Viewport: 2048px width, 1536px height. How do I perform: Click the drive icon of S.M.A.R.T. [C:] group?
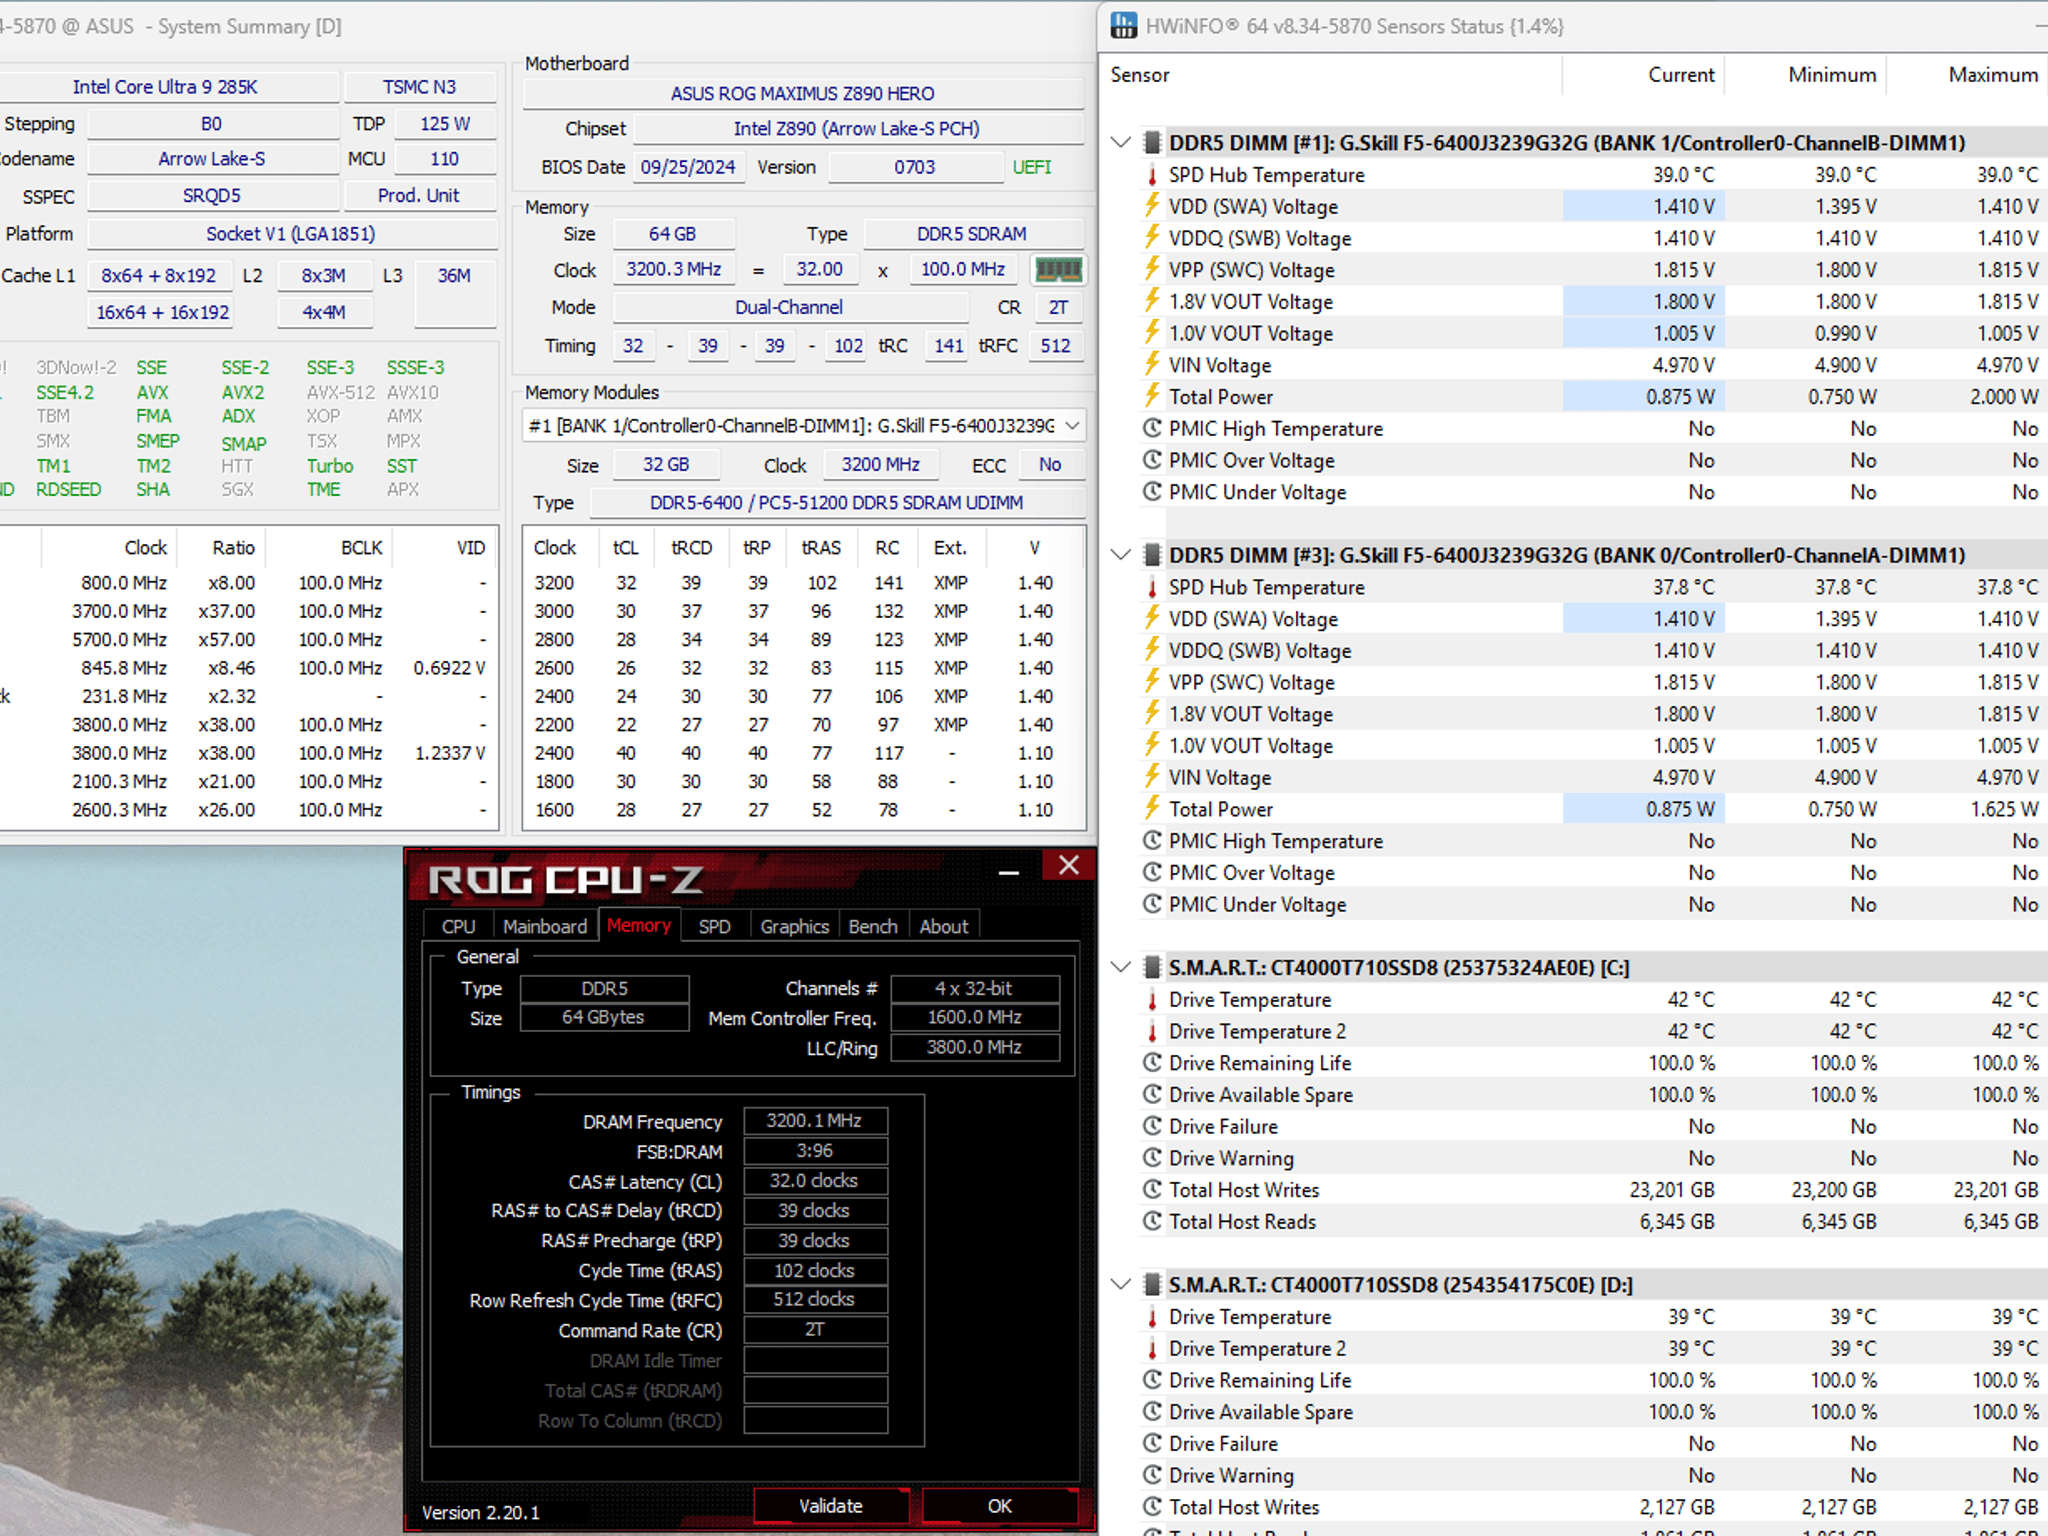point(1152,967)
